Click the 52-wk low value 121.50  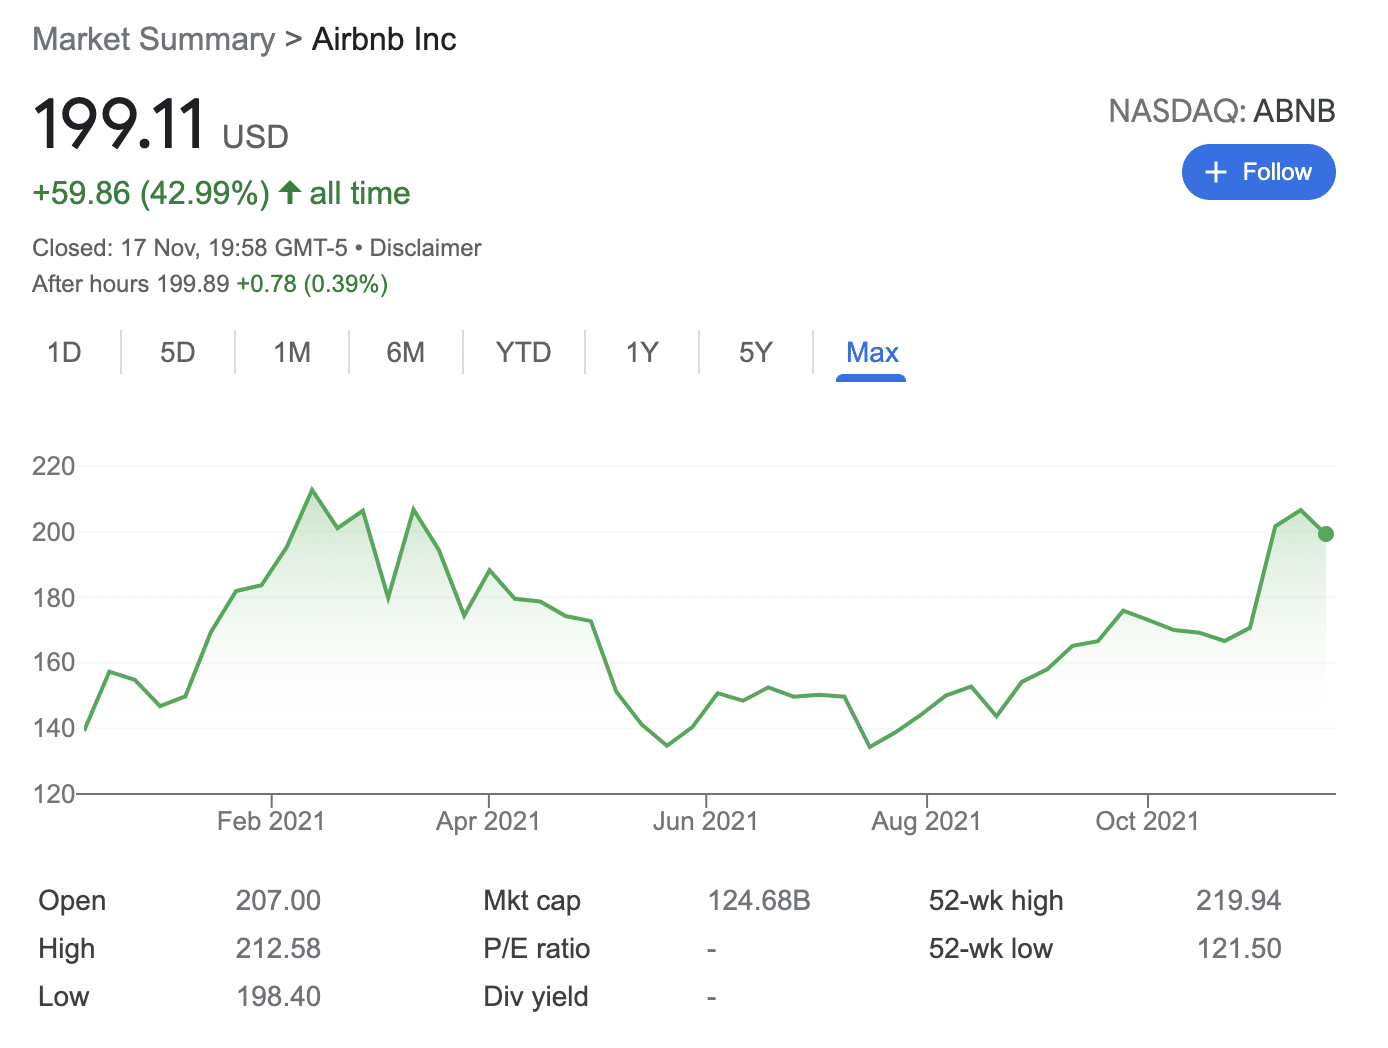[1239, 949]
